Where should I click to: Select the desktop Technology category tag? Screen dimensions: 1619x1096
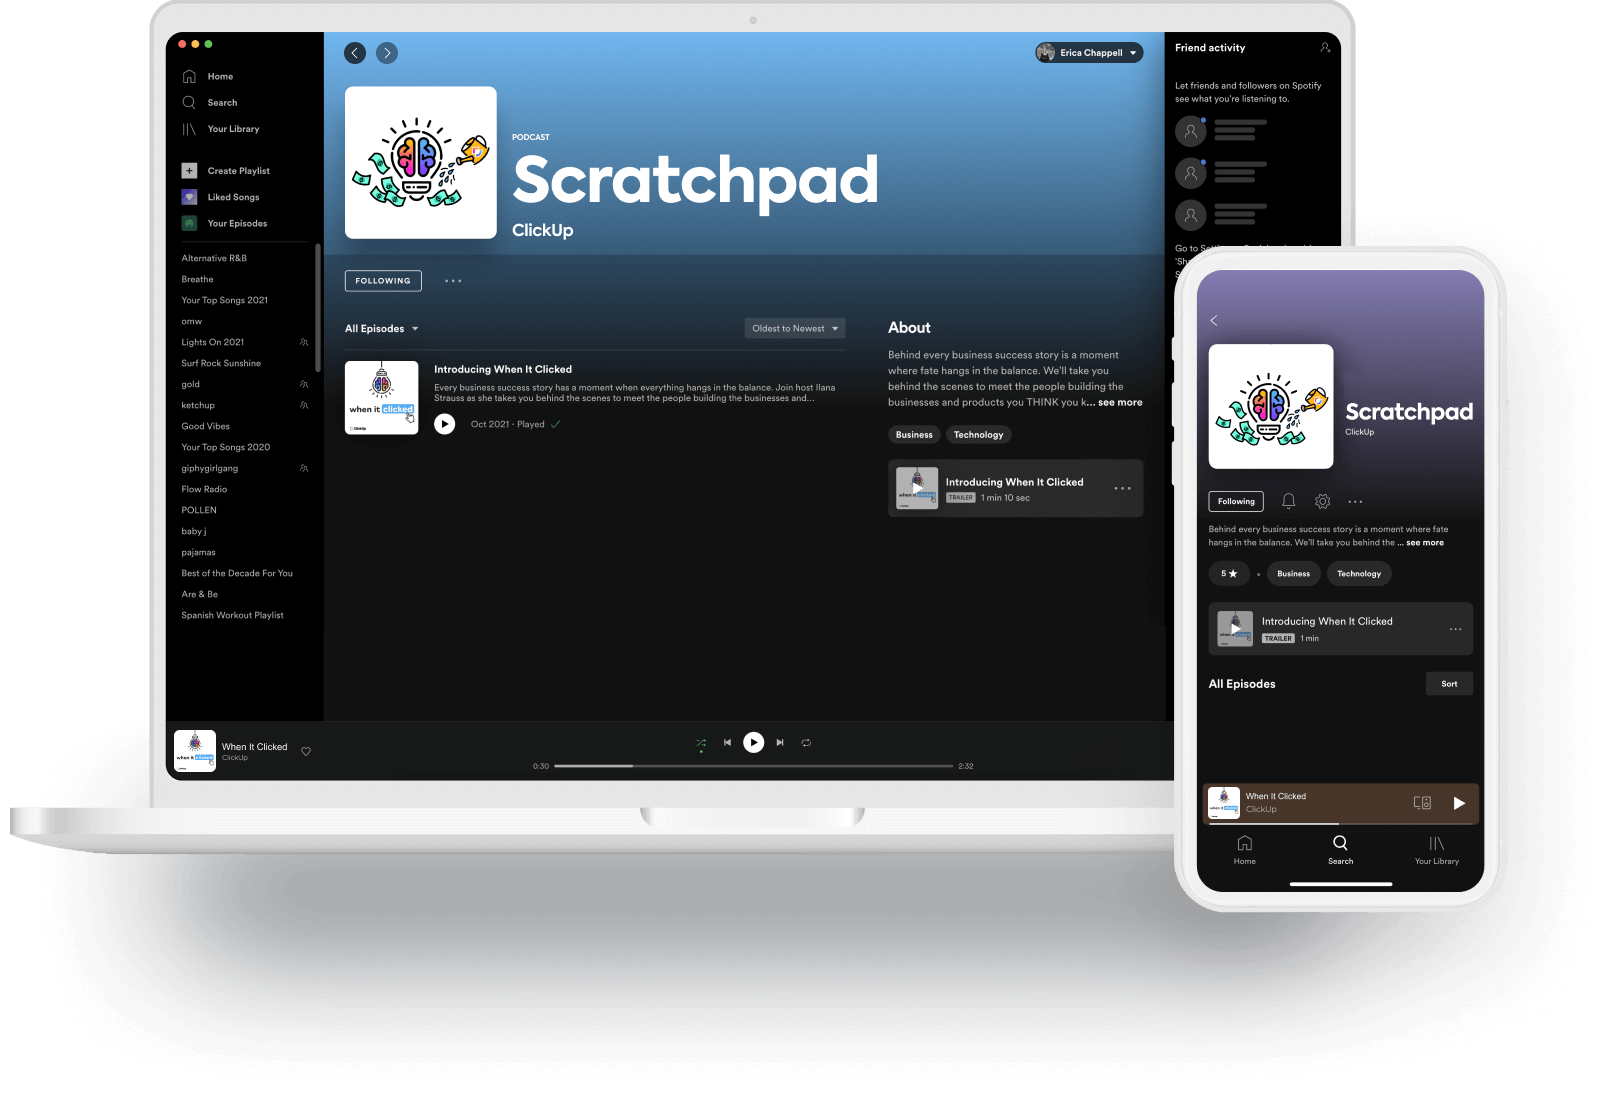978,435
